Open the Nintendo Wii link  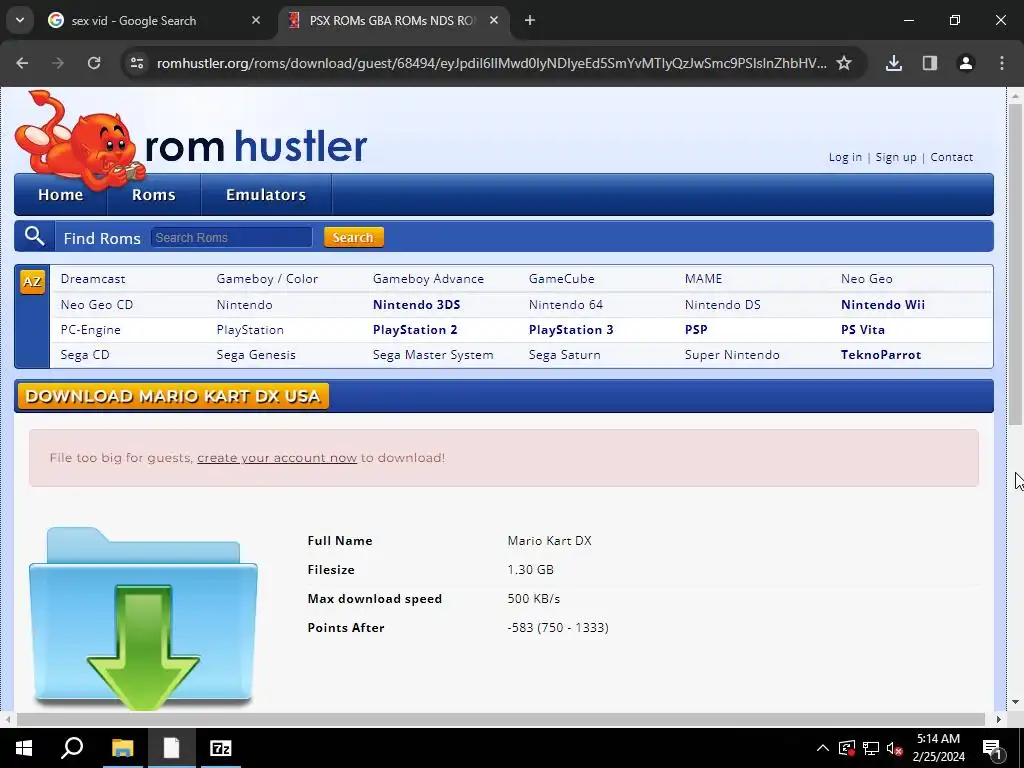(x=883, y=304)
